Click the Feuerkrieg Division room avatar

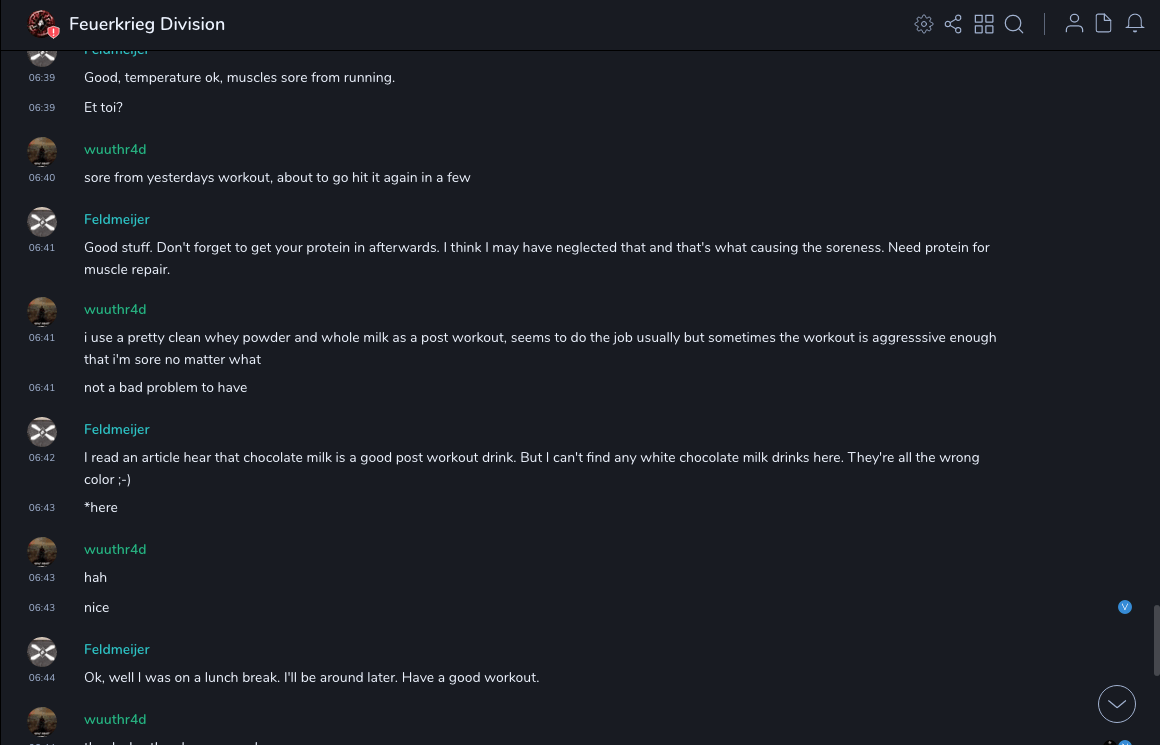42,24
